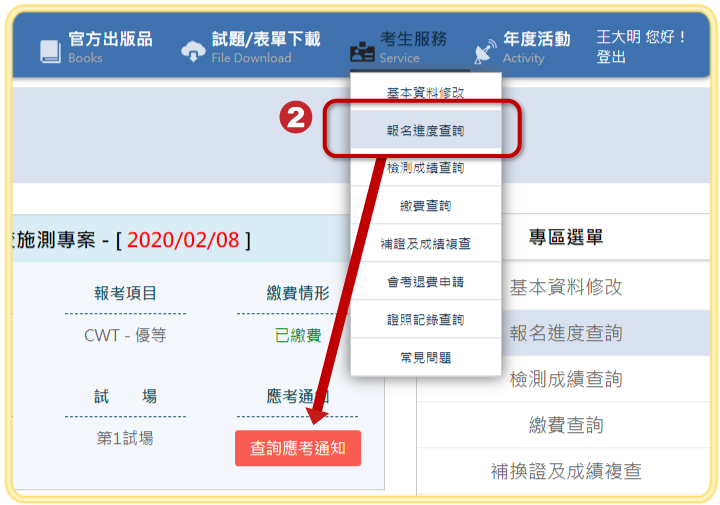Click the 2020/02/08 date text
Screen dimensions: 720x505
tap(183, 240)
